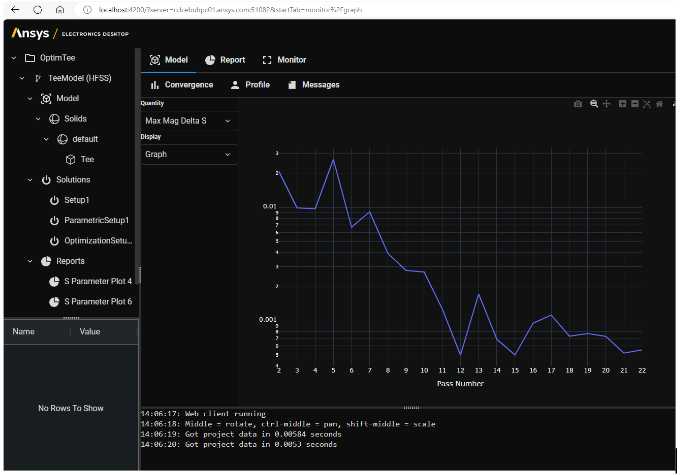Click the OptimizationSetup power icon

(x=54, y=241)
